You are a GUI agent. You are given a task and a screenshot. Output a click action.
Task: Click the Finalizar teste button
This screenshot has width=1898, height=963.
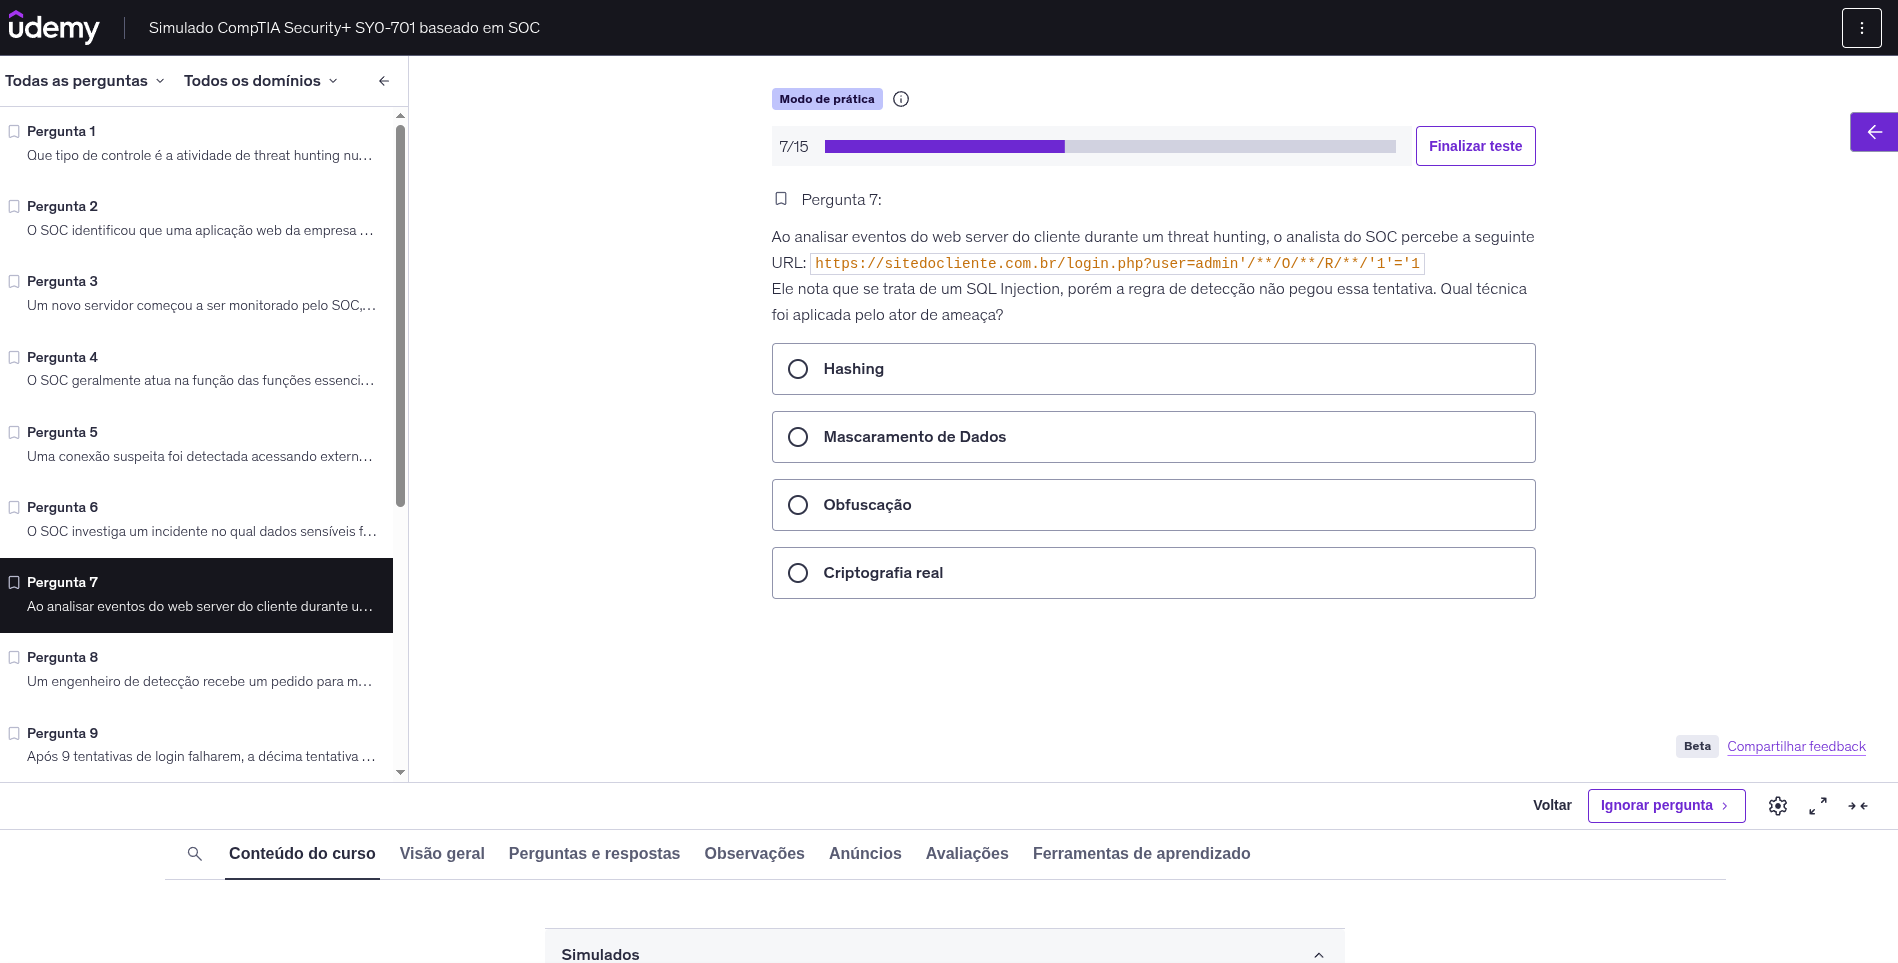[x=1475, y=146]
